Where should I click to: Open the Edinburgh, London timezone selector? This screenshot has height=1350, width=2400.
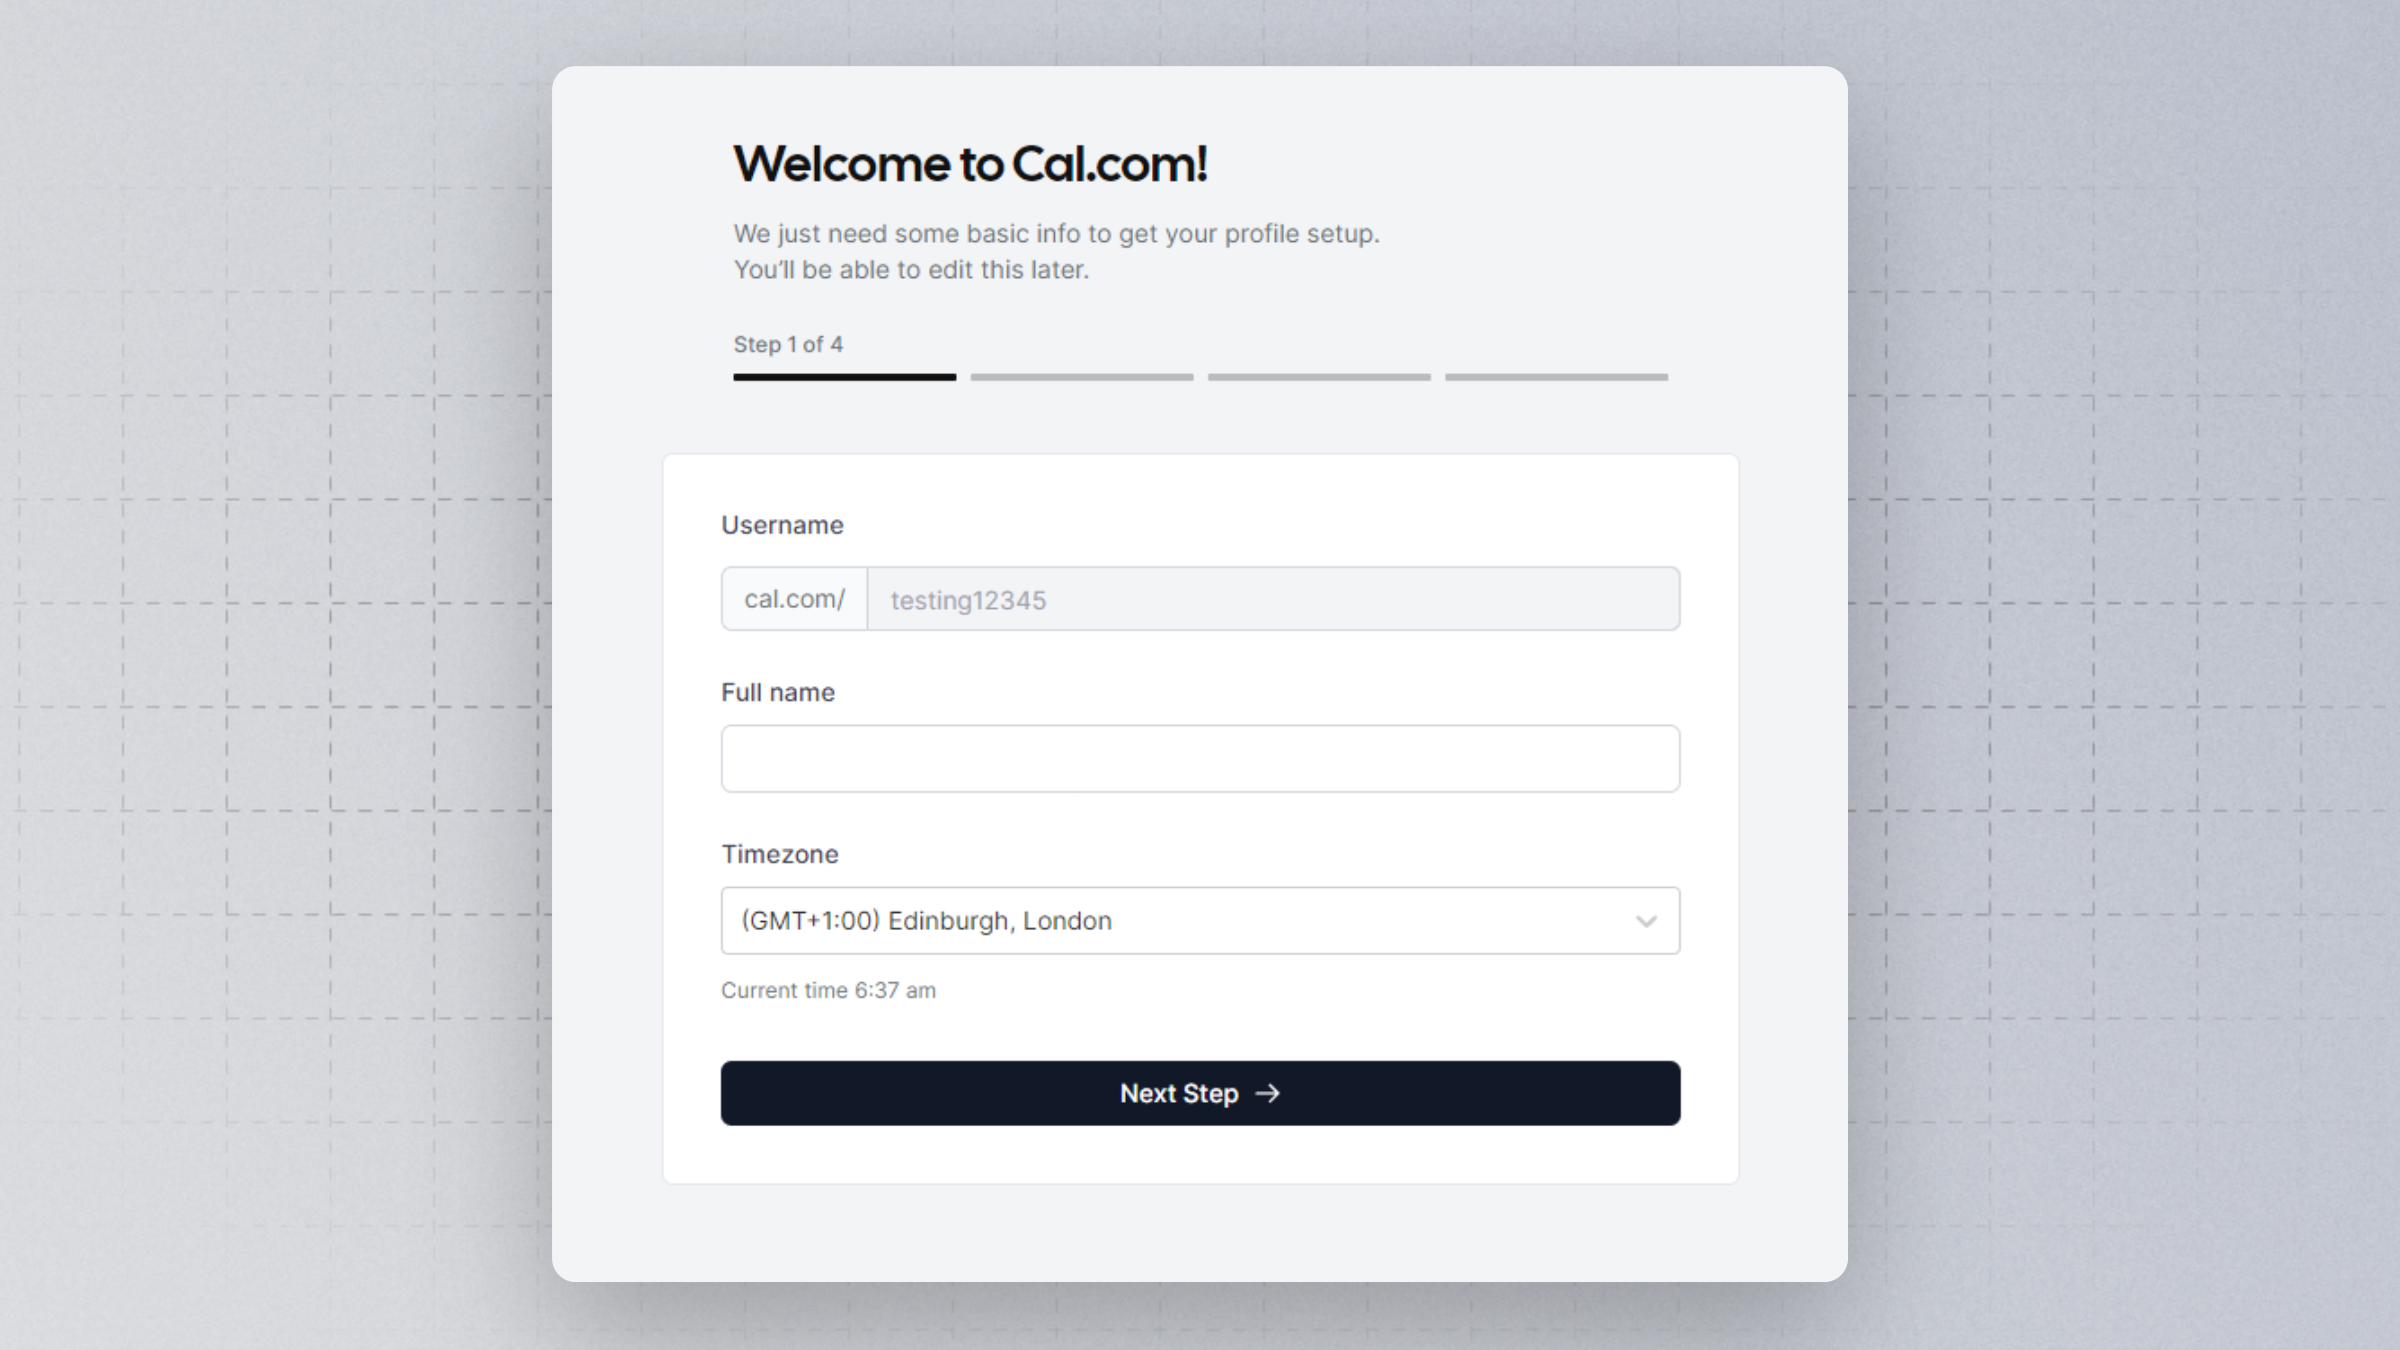tap(1200, 921)
